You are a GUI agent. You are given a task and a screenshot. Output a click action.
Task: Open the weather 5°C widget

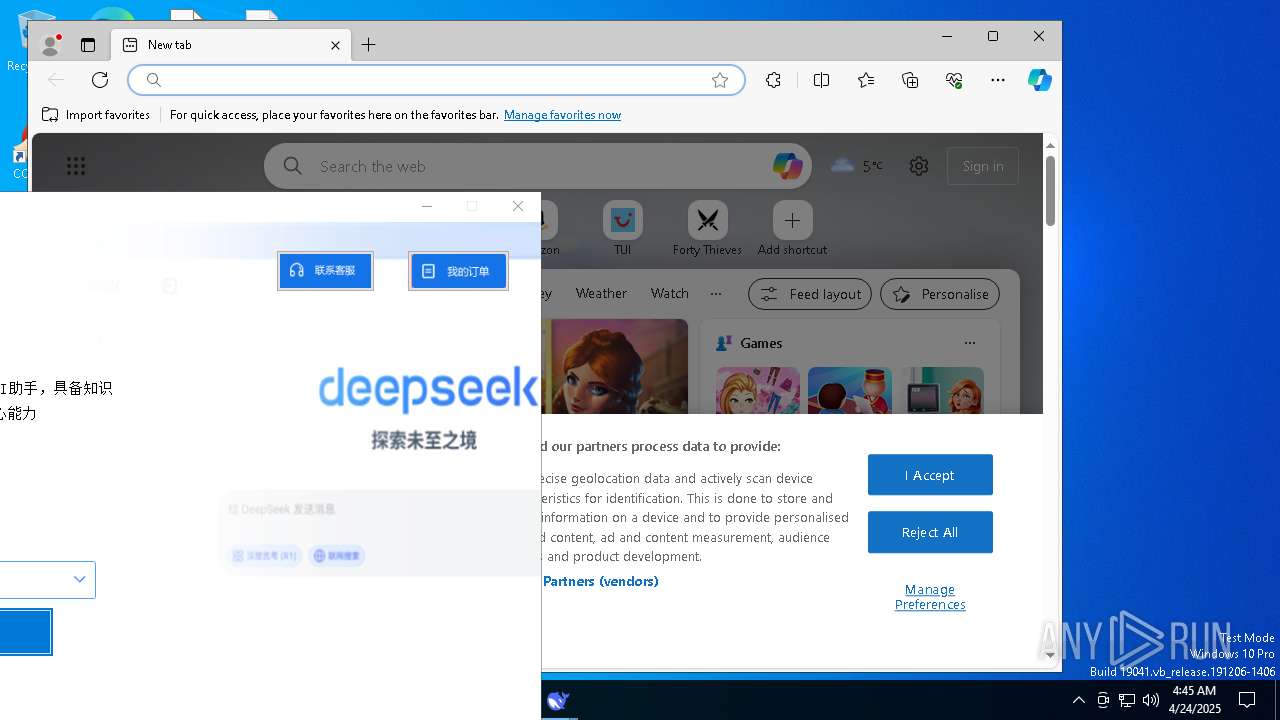coord(857,166)
